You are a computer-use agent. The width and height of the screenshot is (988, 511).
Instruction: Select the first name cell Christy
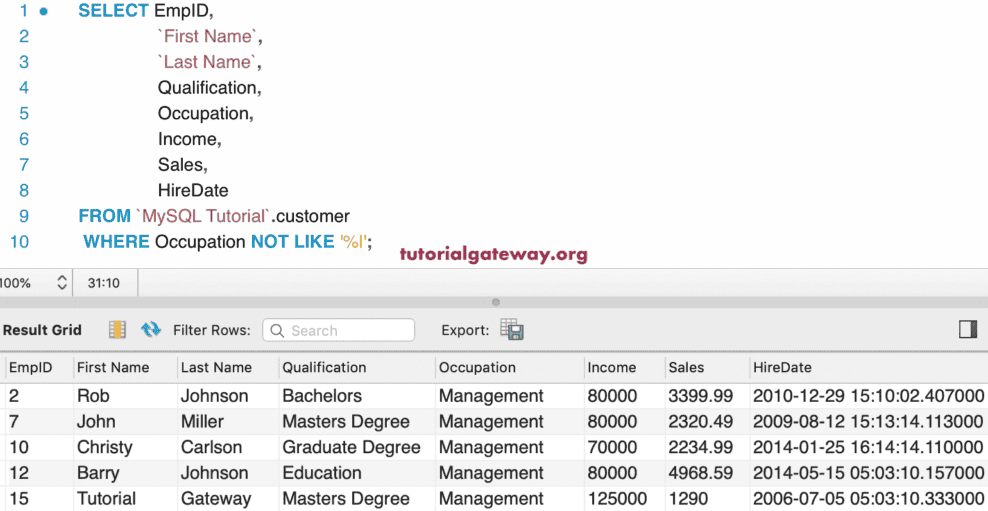[x=105, y=447]
